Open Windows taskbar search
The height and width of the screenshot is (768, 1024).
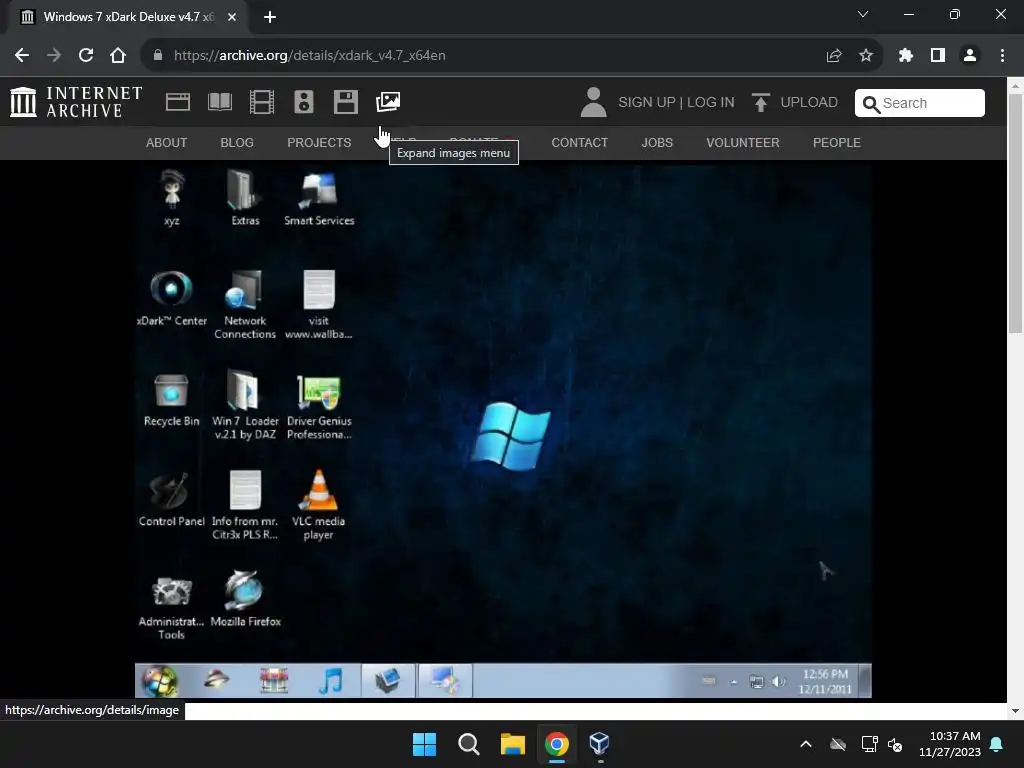coord(468,744)
